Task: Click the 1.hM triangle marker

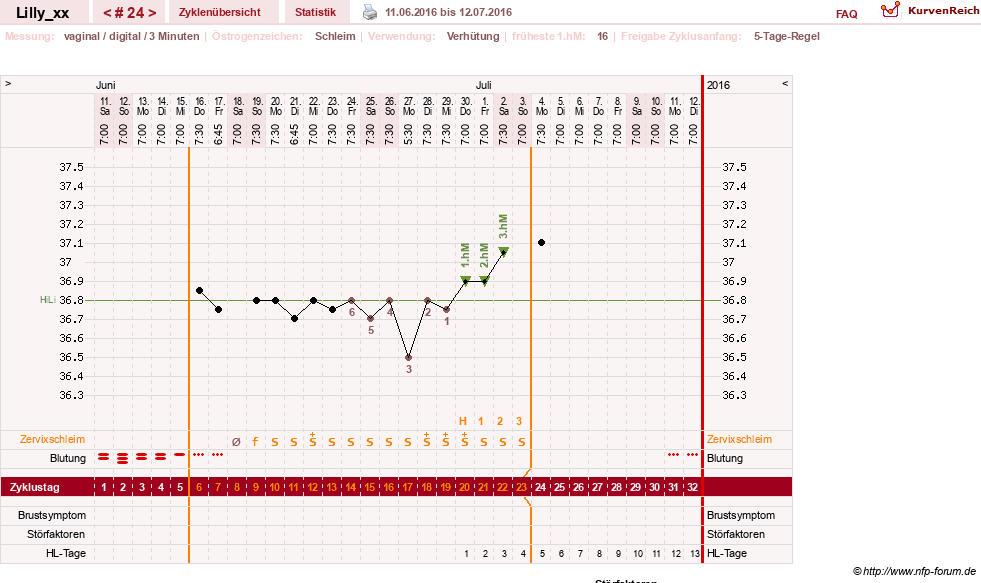Action: (x=465, y=280)
